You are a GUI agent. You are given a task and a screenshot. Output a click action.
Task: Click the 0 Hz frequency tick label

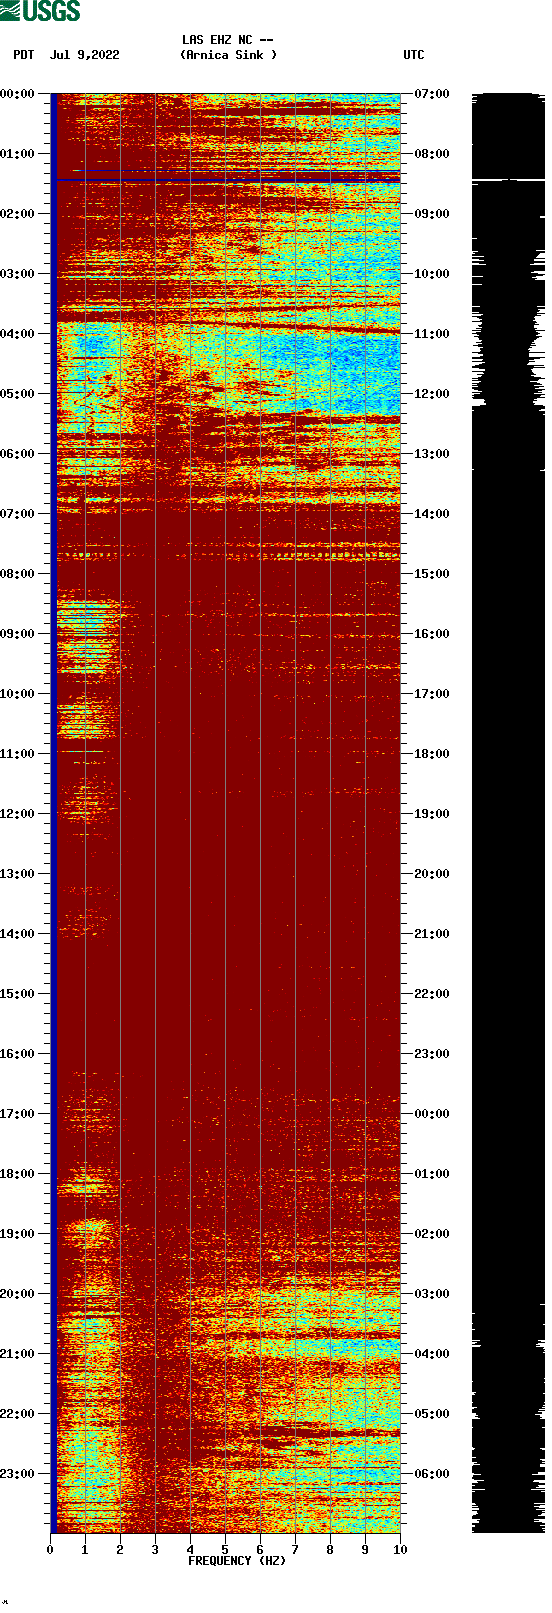coord(50,1550)
